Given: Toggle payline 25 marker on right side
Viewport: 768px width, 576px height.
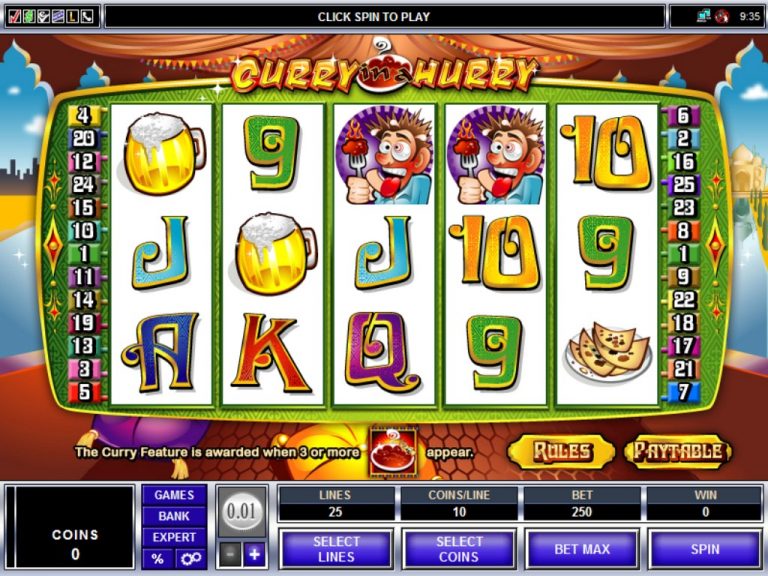Looking at the screenshot, I should pyautogui.click(x=684, y=185).
